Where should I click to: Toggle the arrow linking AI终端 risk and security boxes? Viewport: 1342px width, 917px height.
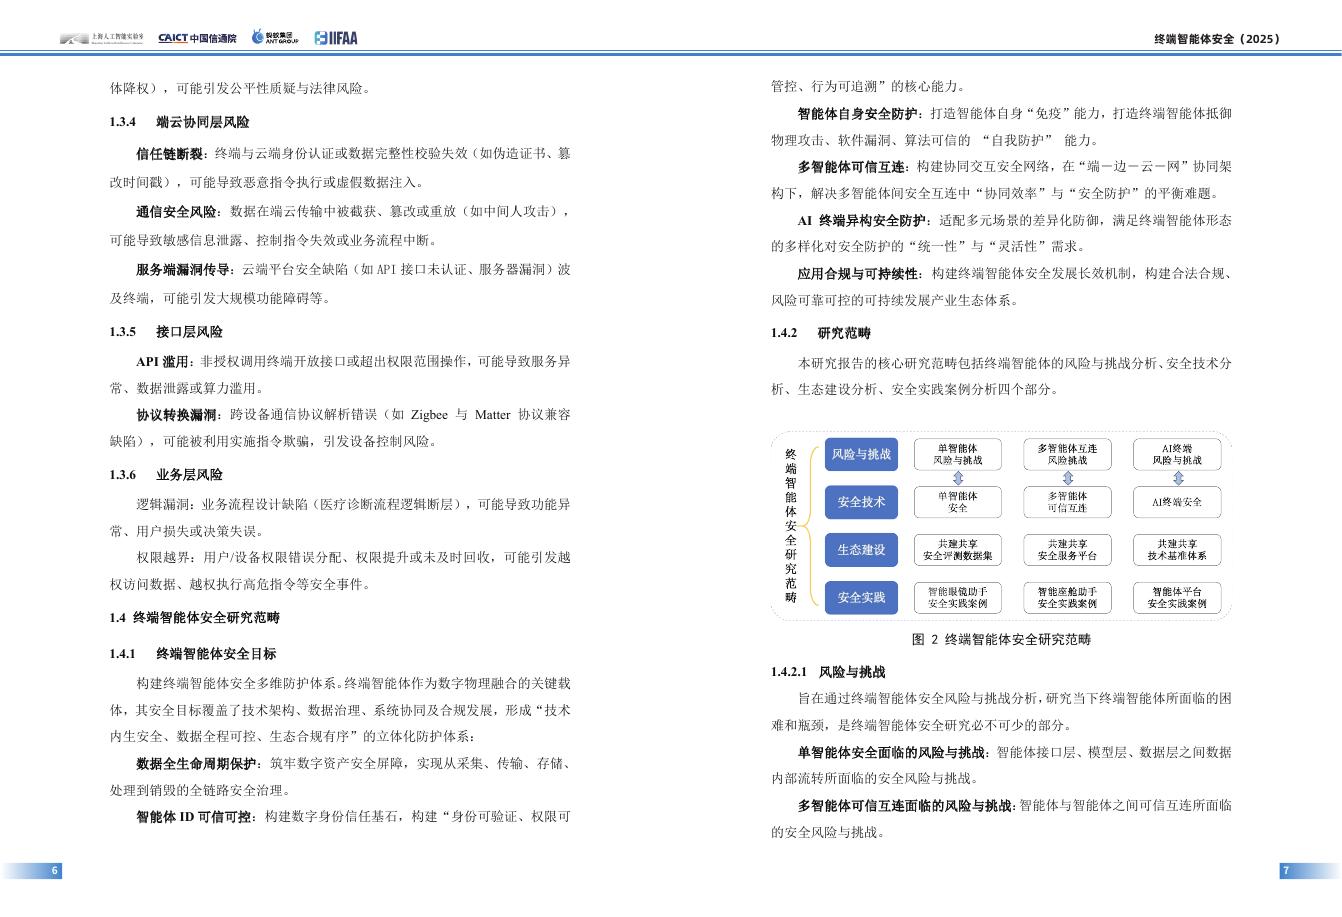click(1176, 478)
